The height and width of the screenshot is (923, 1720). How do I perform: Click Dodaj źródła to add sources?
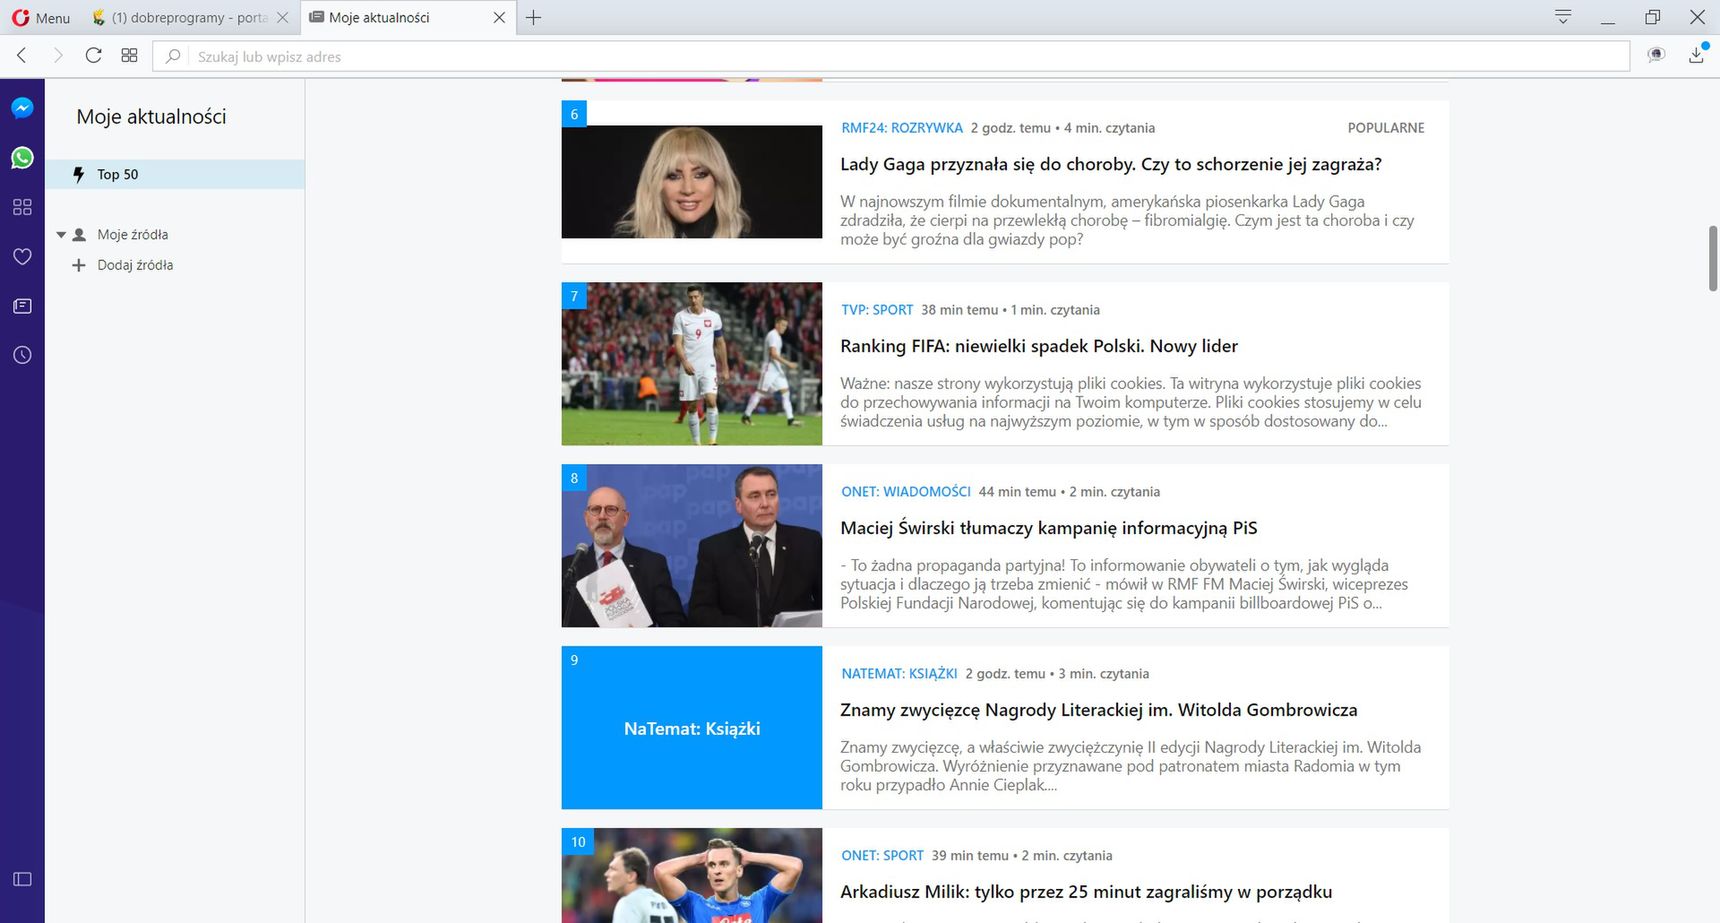tap(135, 265)
